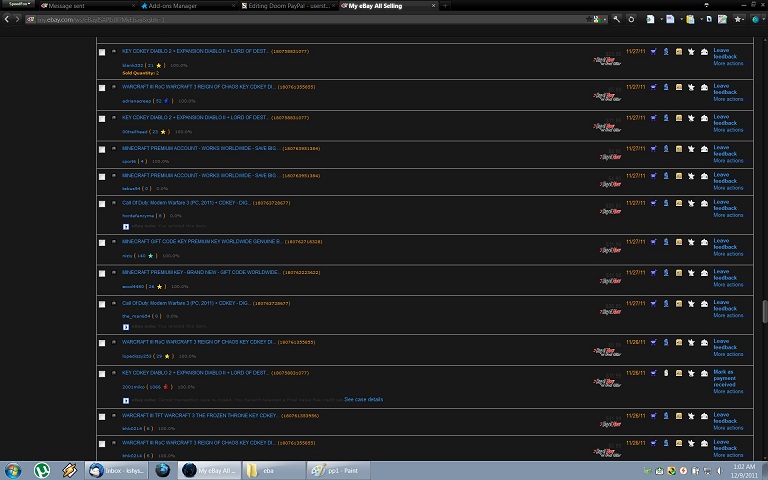Click the red star beside 2001miko
The width and height of the screenshot is (768, 480).
pyautogui.click(x=166, y=387)
